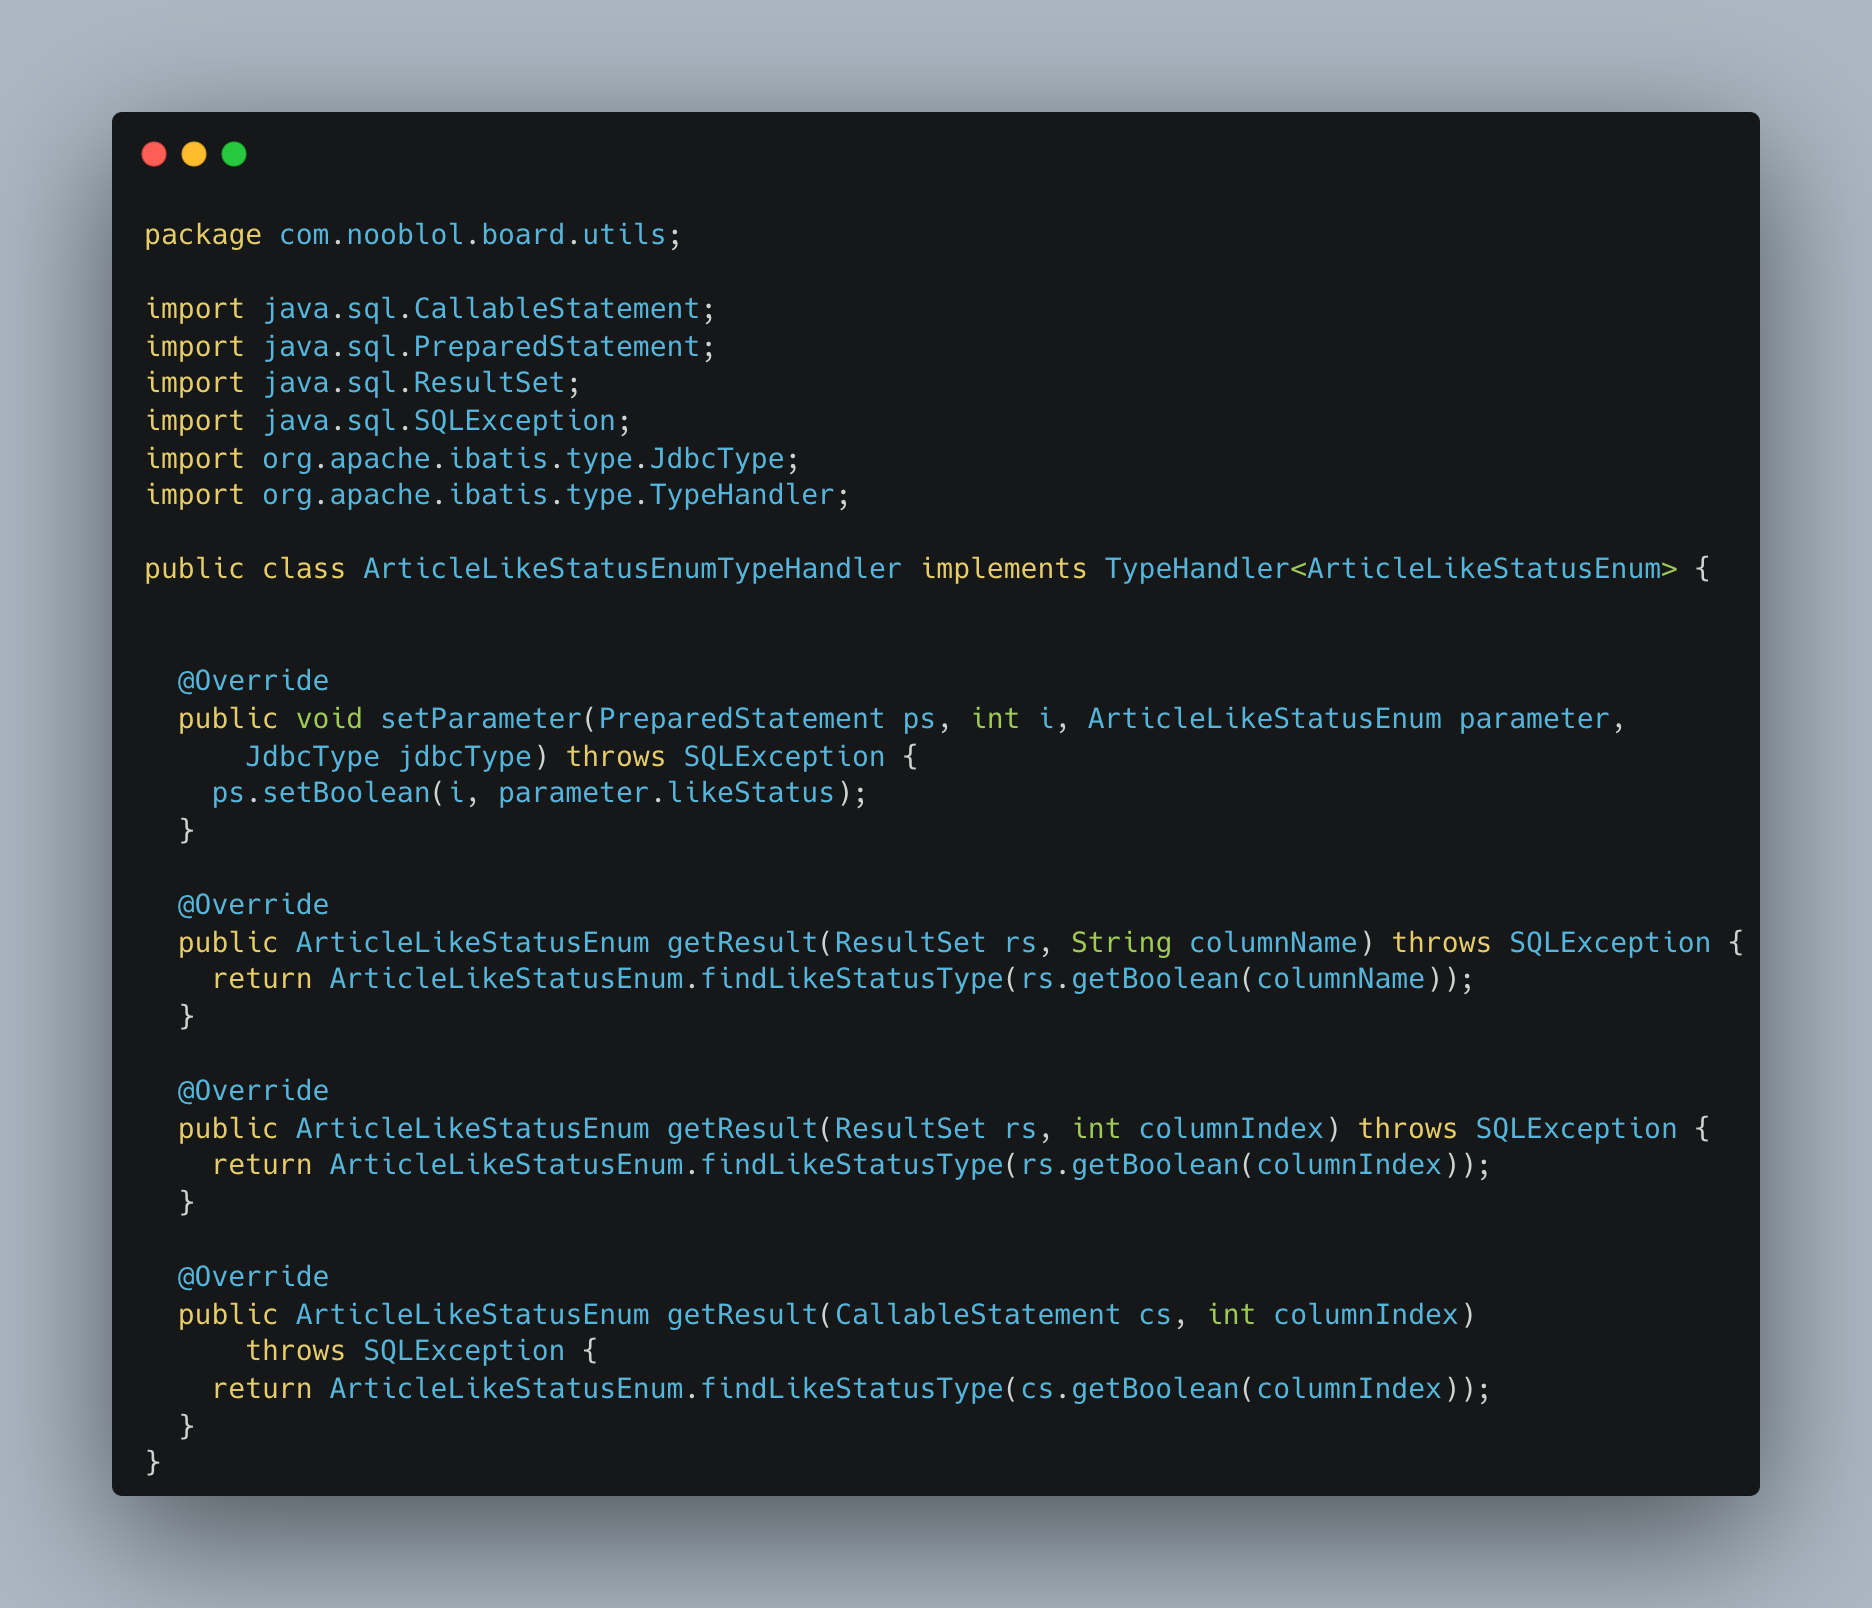Click the java.sql.CallableStatement import line

tap(431, 309)
